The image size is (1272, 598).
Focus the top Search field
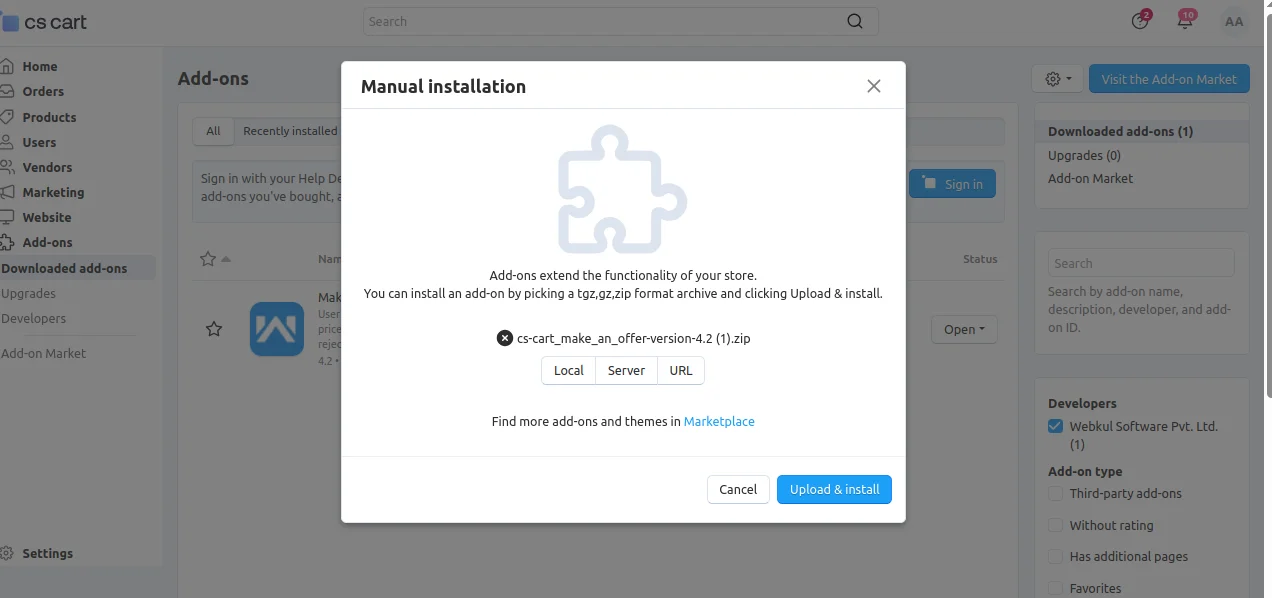(x=600, y=21)
